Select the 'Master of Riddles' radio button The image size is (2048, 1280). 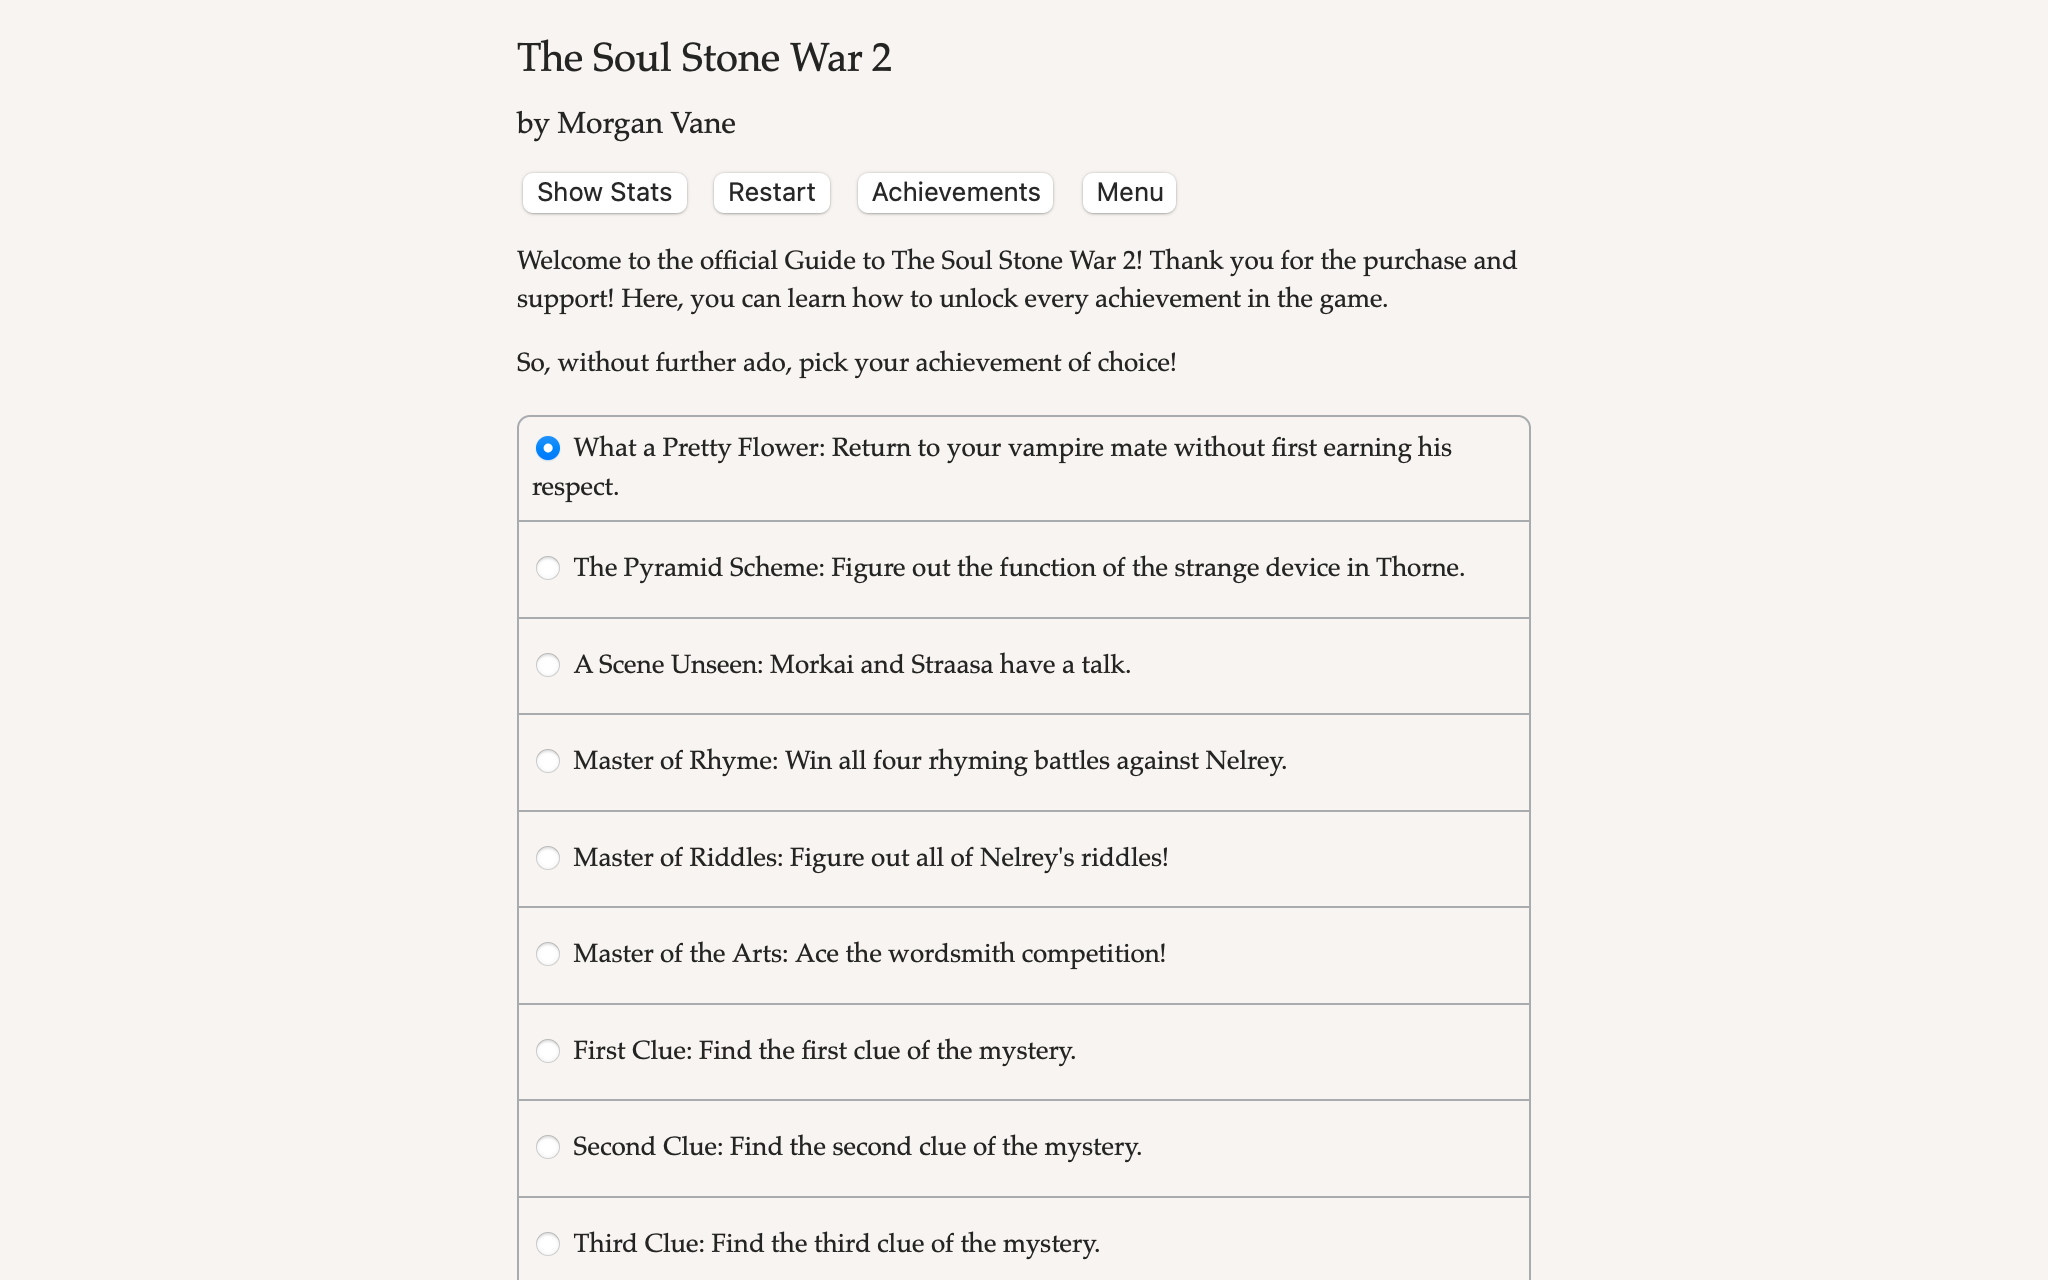pyautogui.click(x=548, y=858)
